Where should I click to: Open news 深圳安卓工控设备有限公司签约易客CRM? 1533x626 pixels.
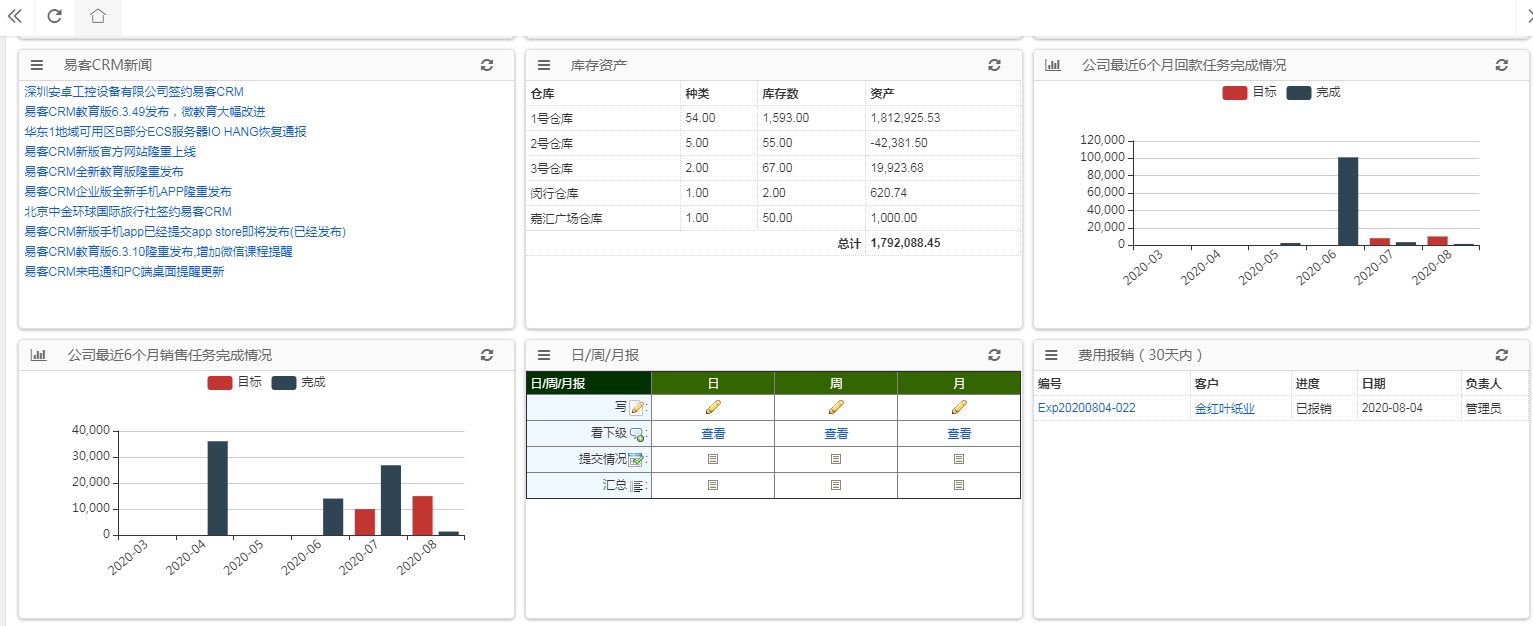[134, 92]
